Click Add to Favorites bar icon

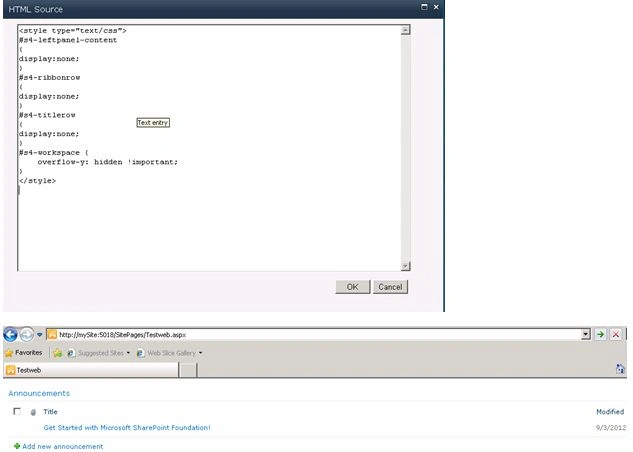[x=57, y=353]
